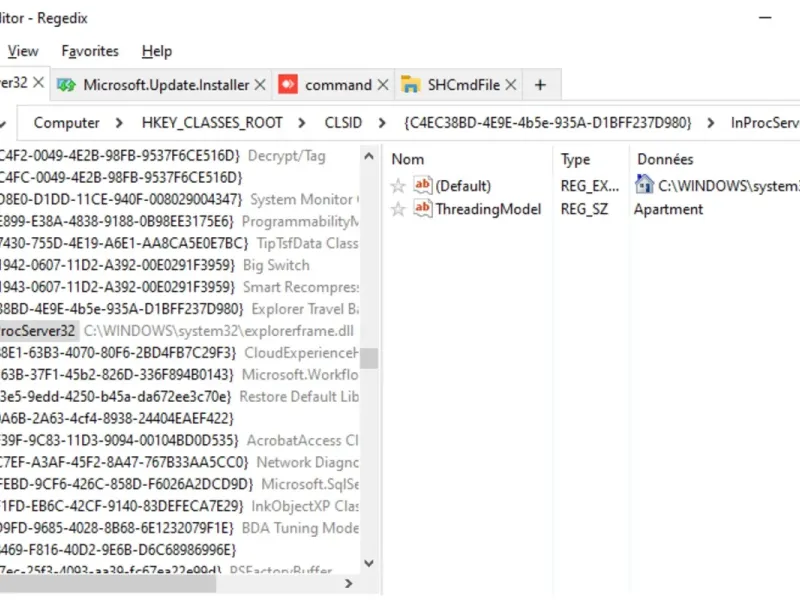
Task: Minimize the Regedix window
Action: coord(765,18)
